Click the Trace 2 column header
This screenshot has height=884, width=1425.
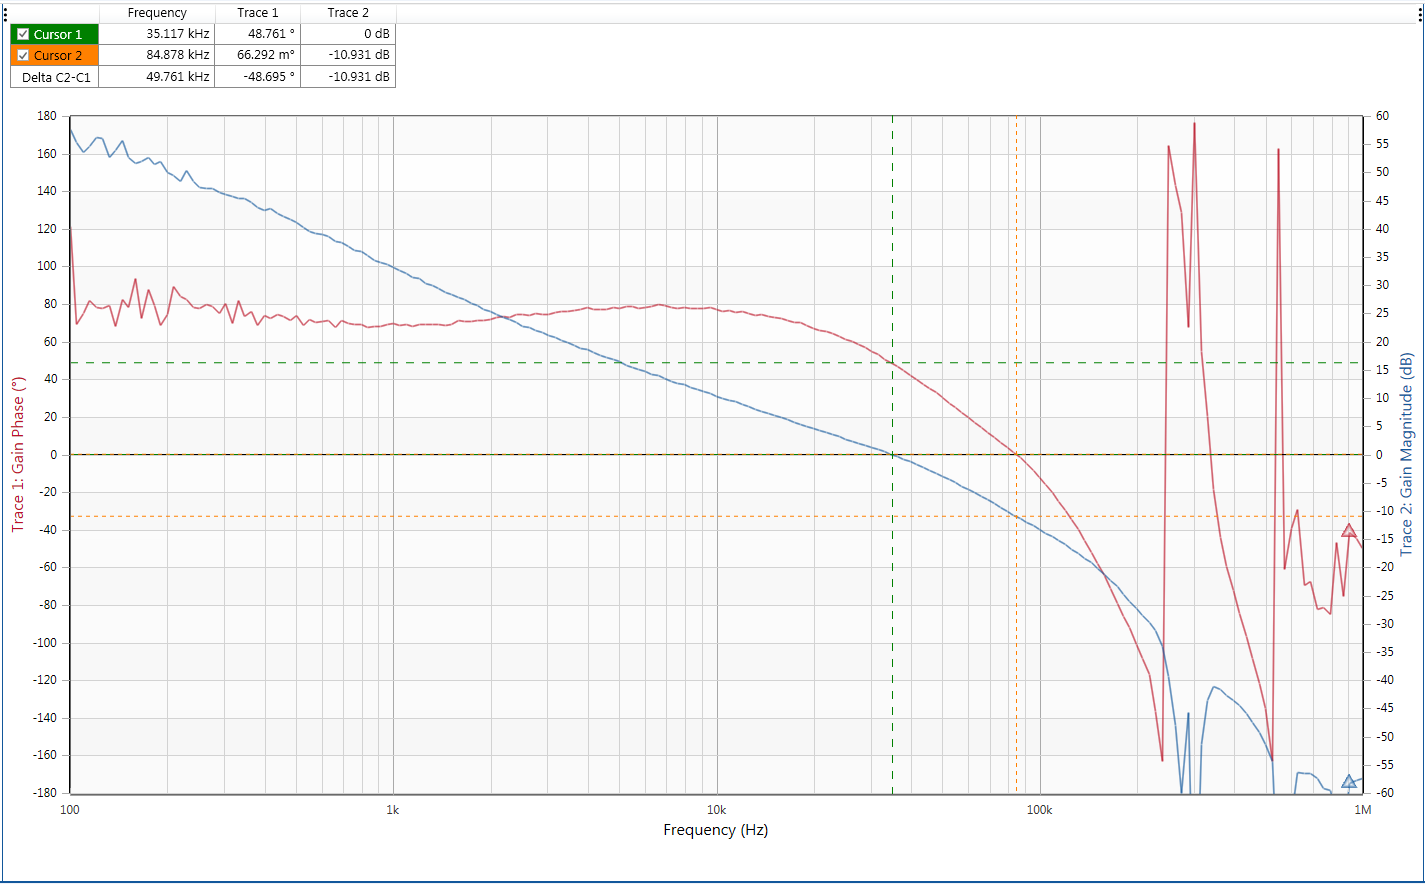[348, 13]
